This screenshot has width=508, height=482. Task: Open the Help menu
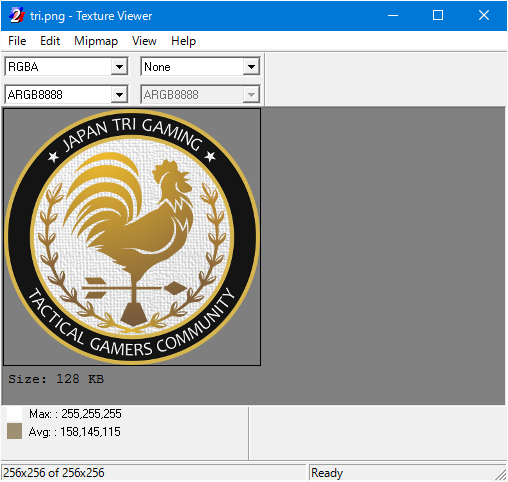pos(183,41)
